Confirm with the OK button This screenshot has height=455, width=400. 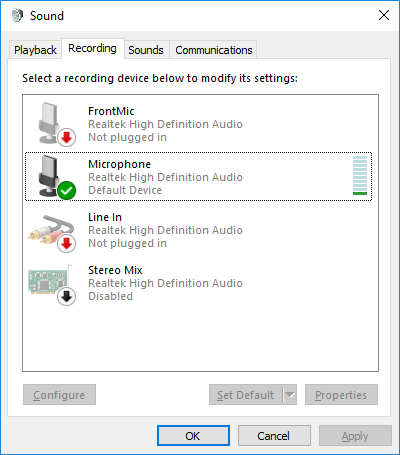(193, 436)
